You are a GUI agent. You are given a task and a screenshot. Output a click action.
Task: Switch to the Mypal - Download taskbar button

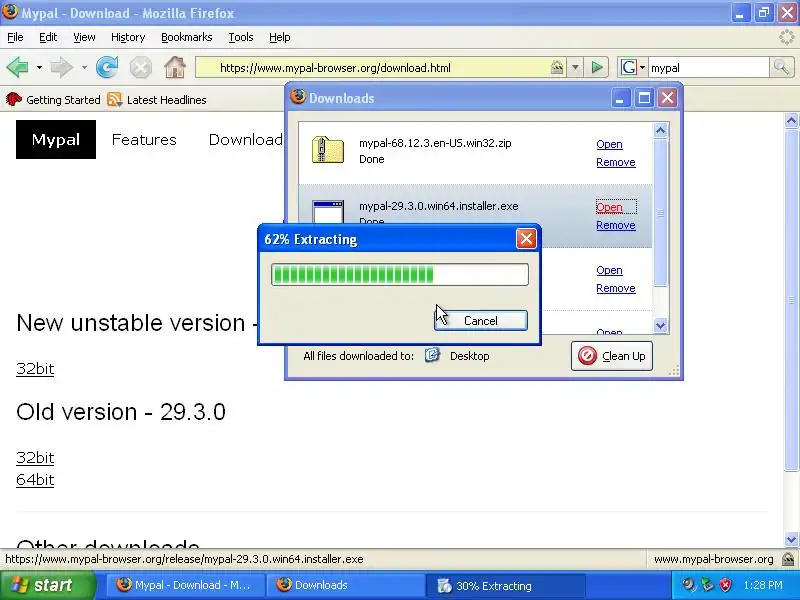(x=186, y=585)
